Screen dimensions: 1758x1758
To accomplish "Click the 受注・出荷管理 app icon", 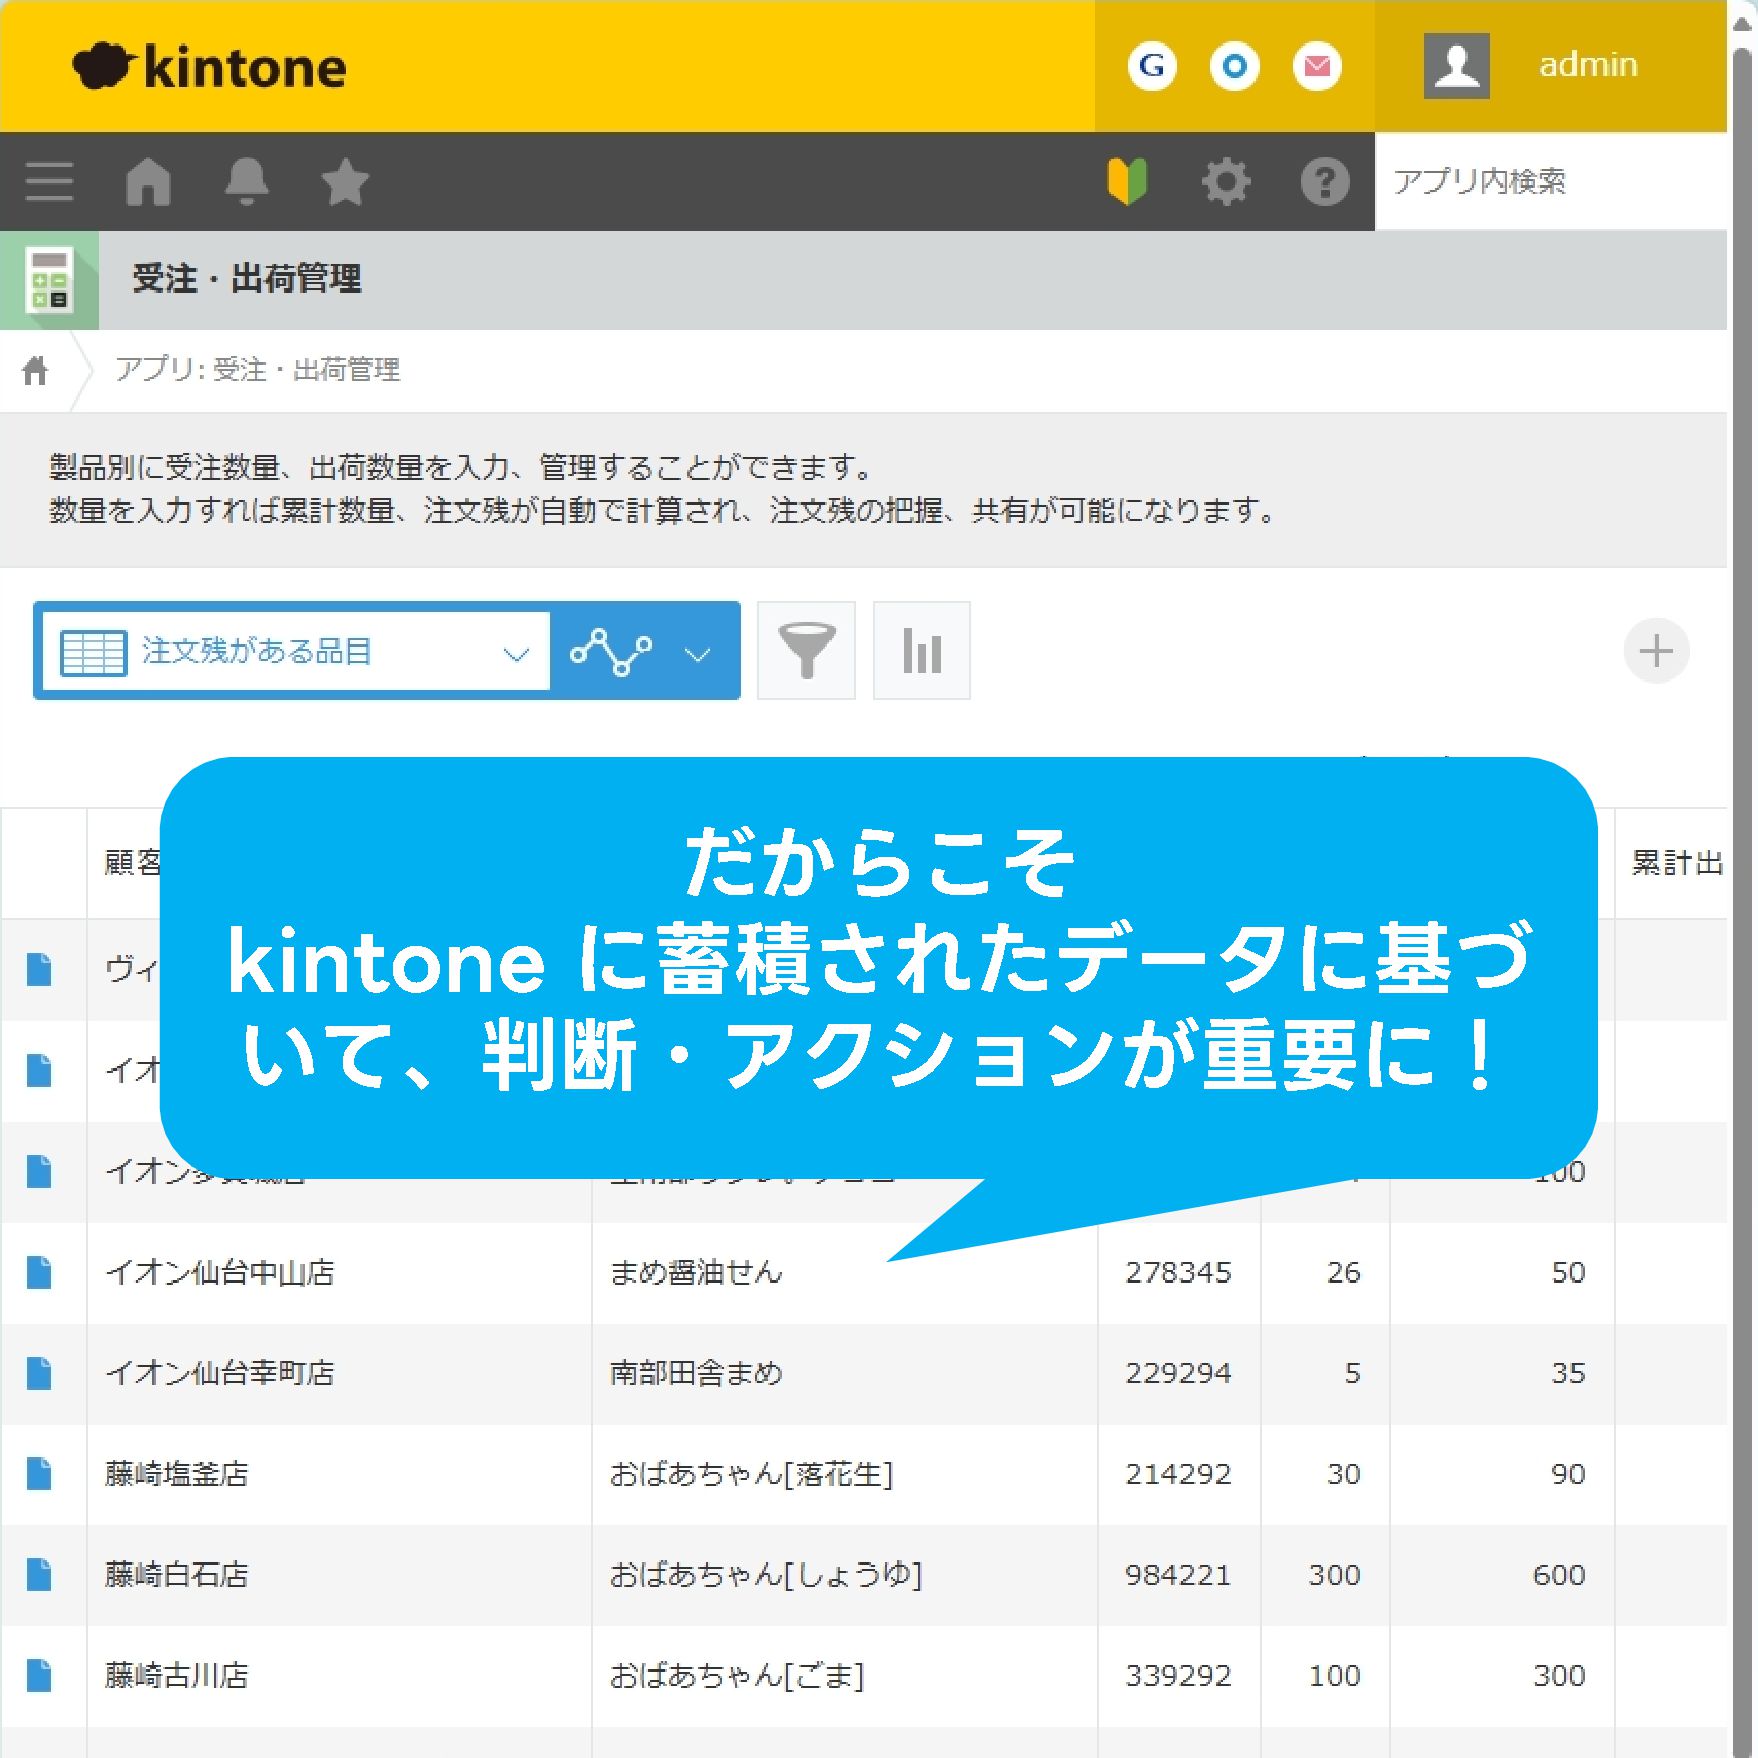I will (x=49, y=280).
